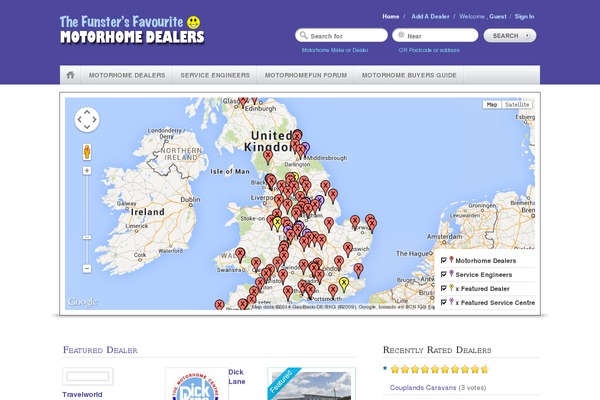Click the red pin near Glasgow
600x400 pixels.
pyautogui.click(x=243, y=101)
